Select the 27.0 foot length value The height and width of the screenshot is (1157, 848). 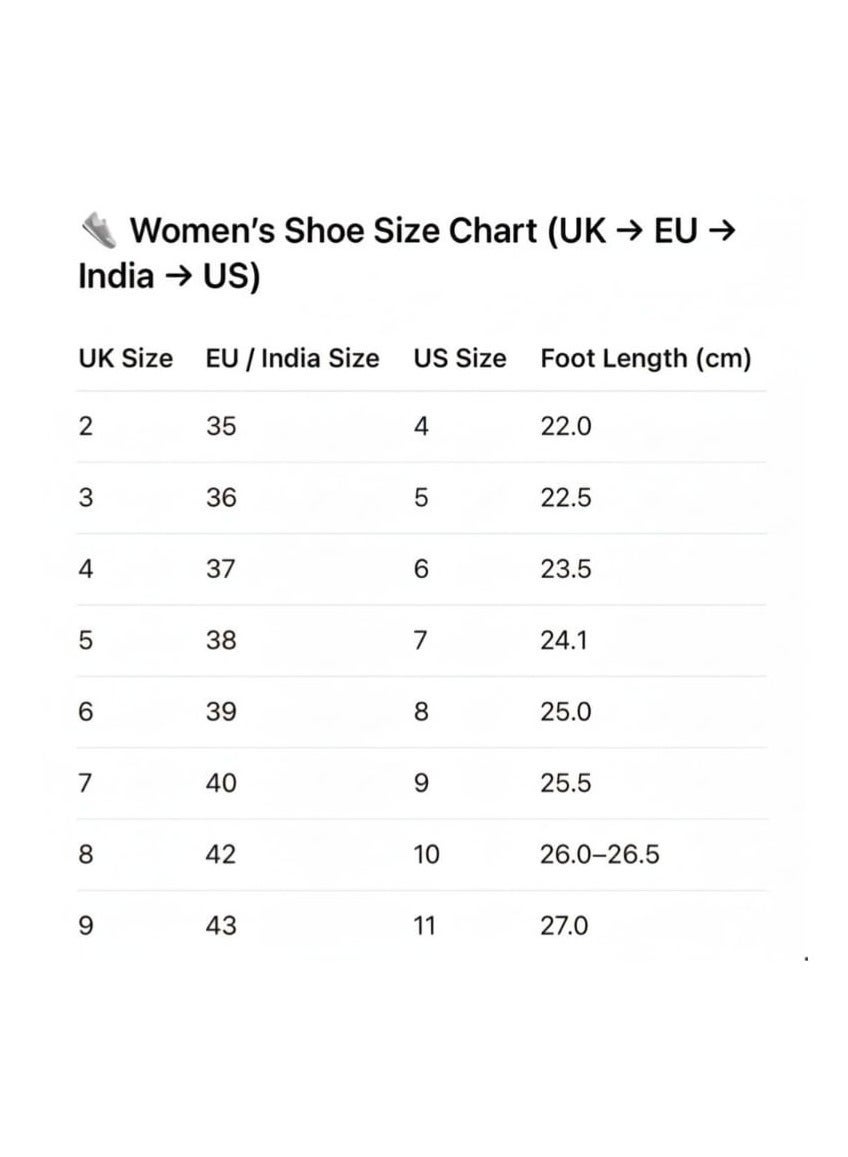pos(564,925)
